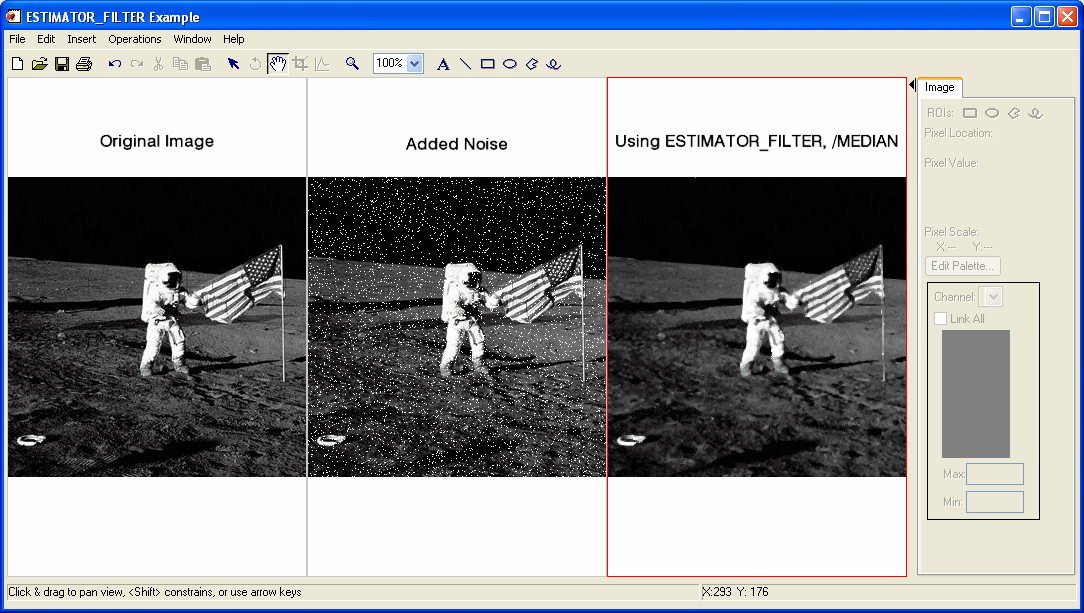Image resolution: width=1084 pixels, height=613 pixels.
Task: Select the toolbar Oval annotation tool
Action: [510, 64]
